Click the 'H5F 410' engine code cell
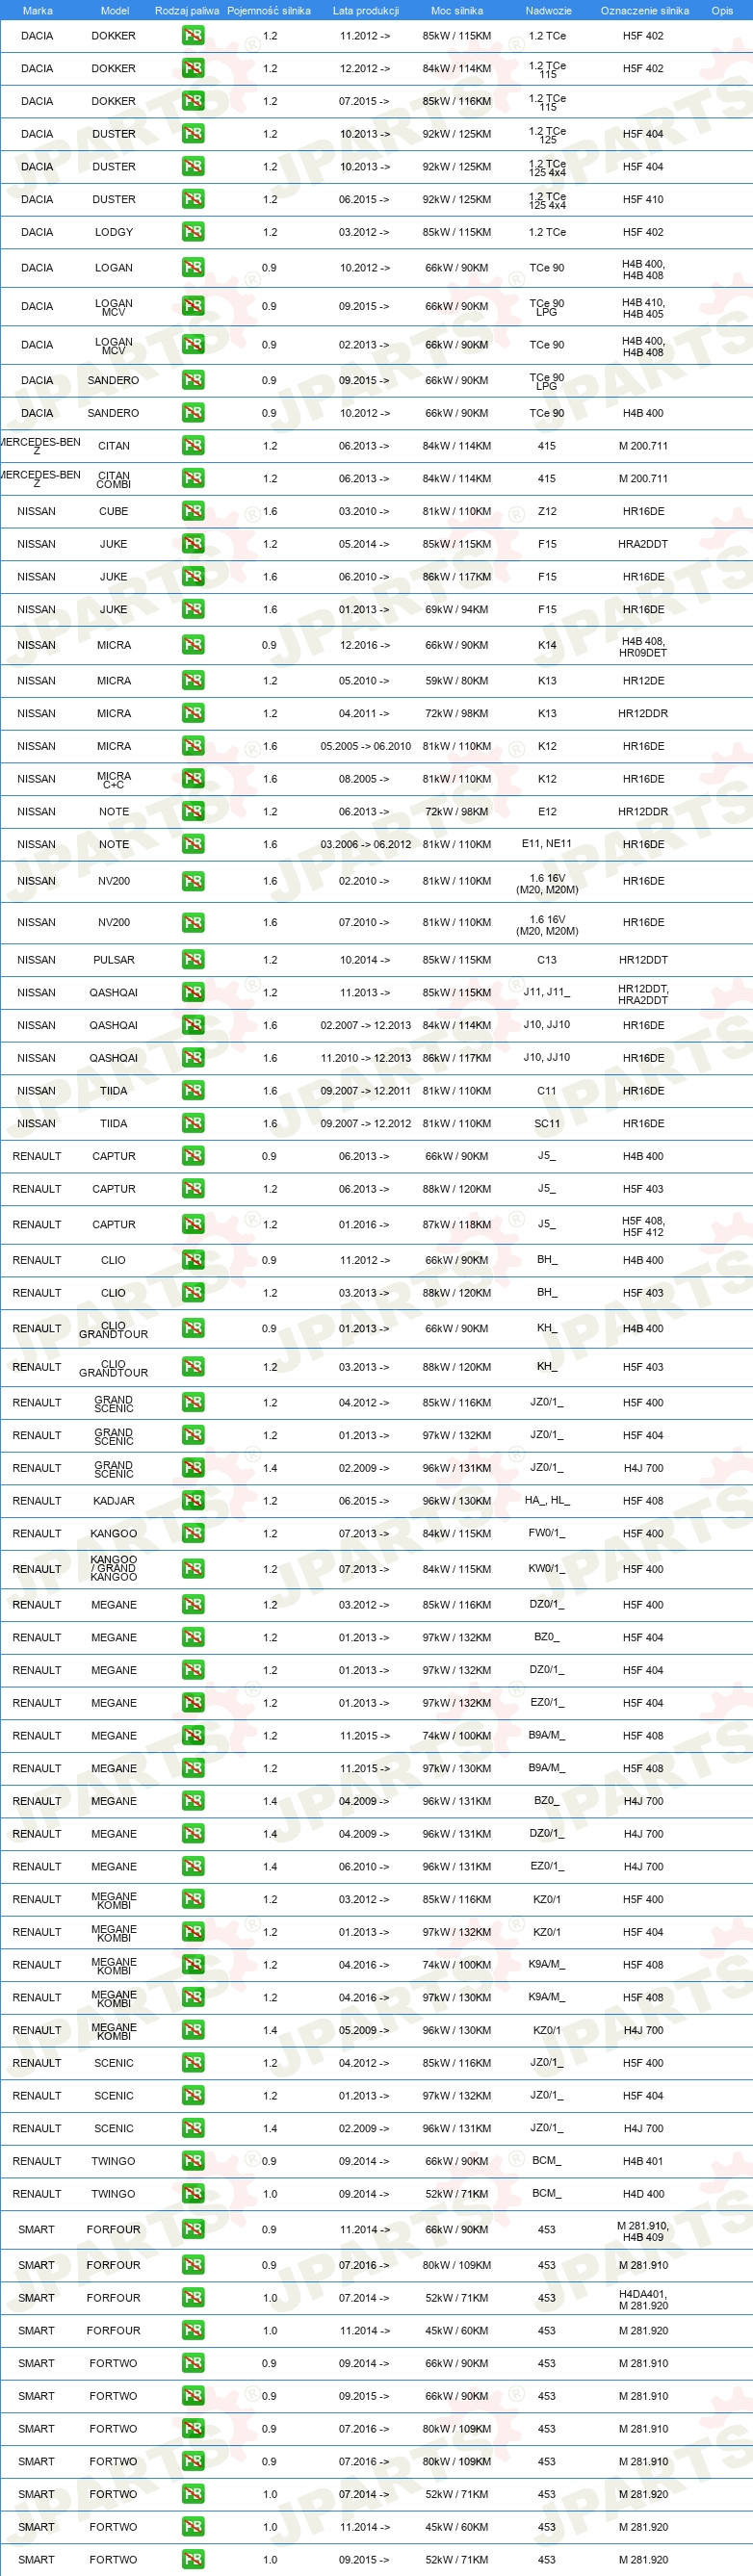The width and height of the screenshot is (753, 2576). (643, 199)
